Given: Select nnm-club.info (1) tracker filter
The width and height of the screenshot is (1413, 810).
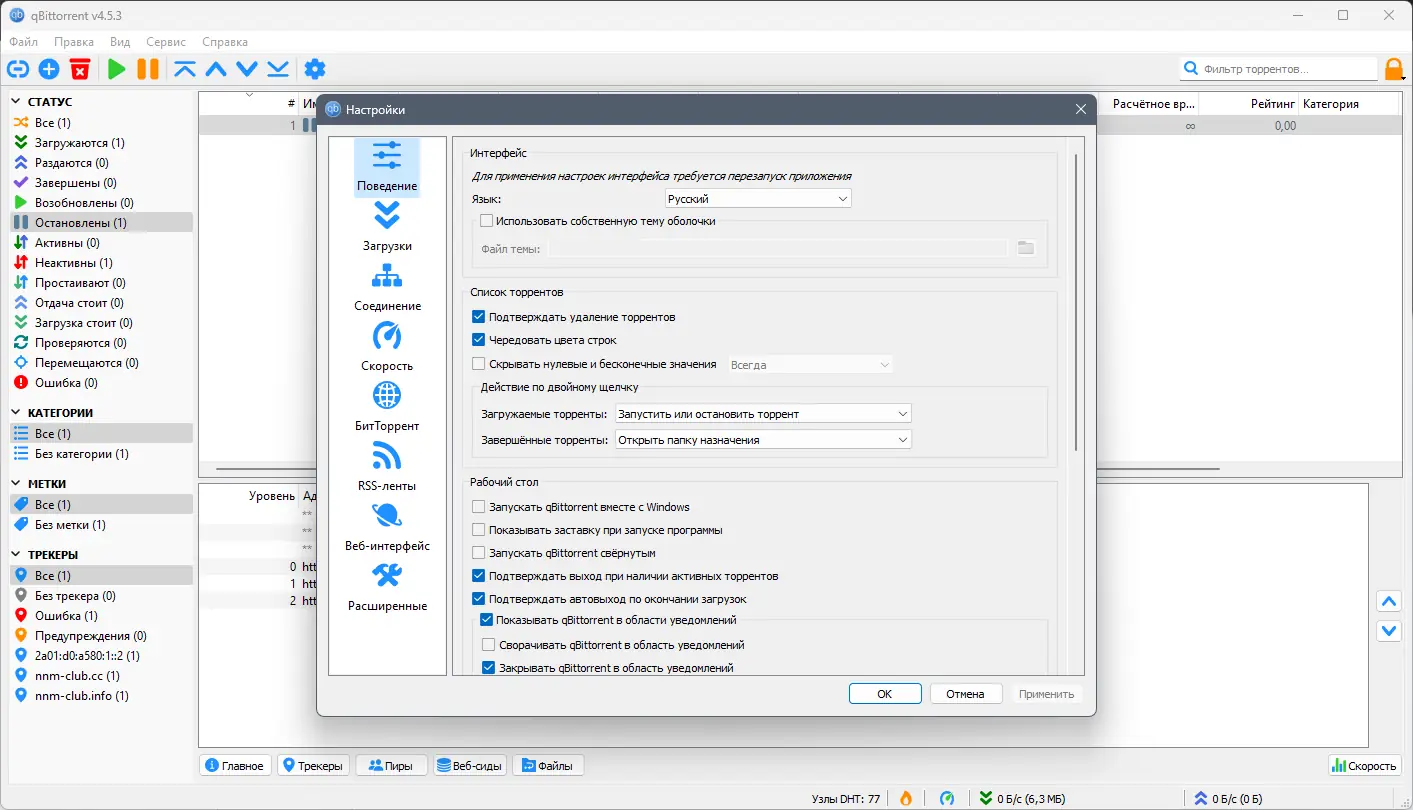Looking at the screenshot, I should pyautogui.click(x=101, y=696).
